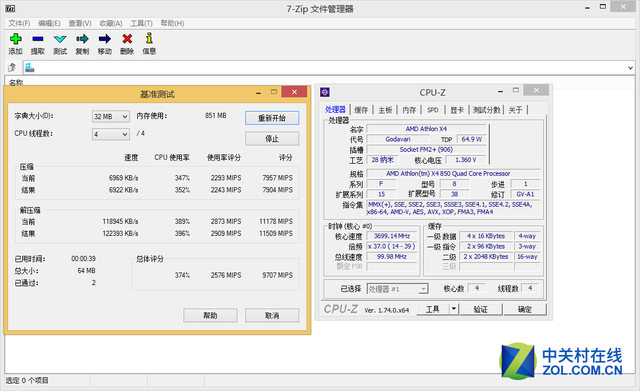Click the Test (测试) checkmark icon

(60, 39)
